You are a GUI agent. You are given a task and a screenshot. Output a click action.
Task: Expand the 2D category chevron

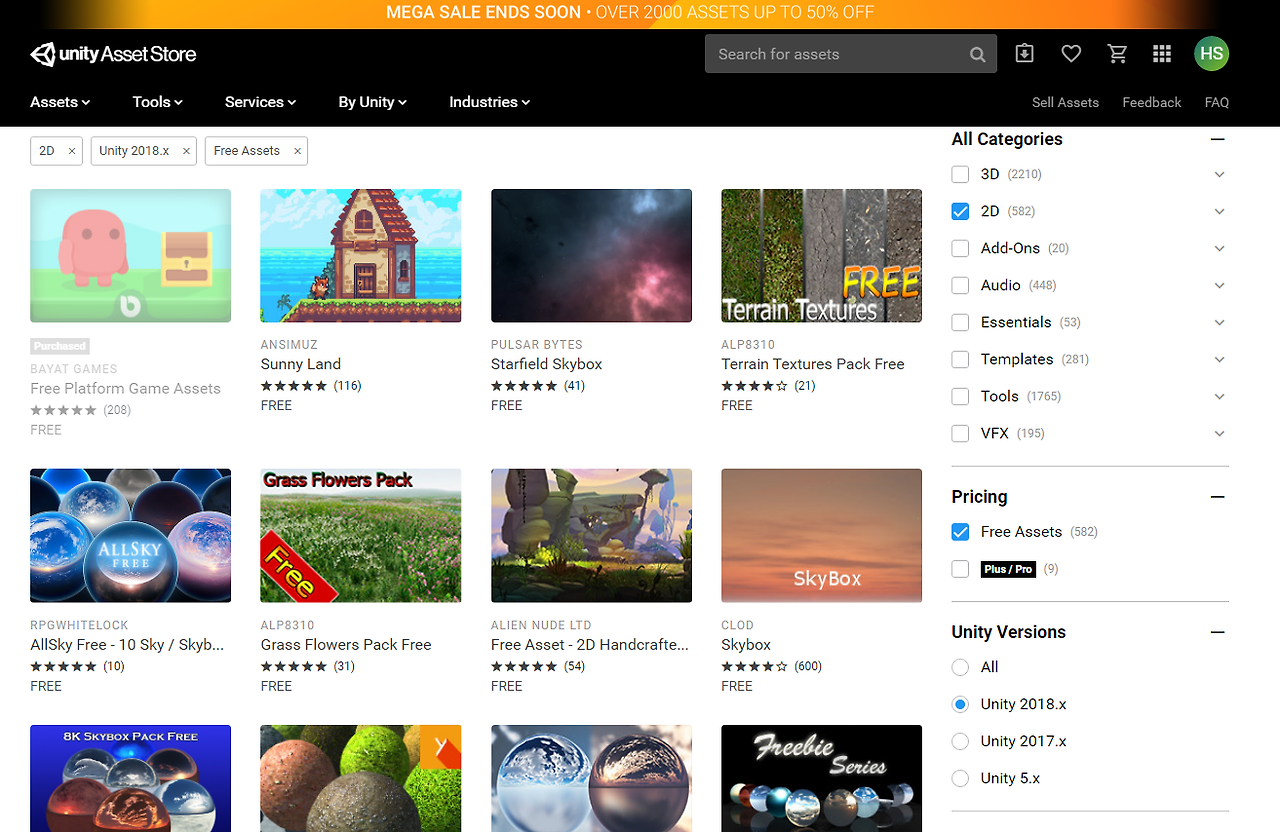1219,211
